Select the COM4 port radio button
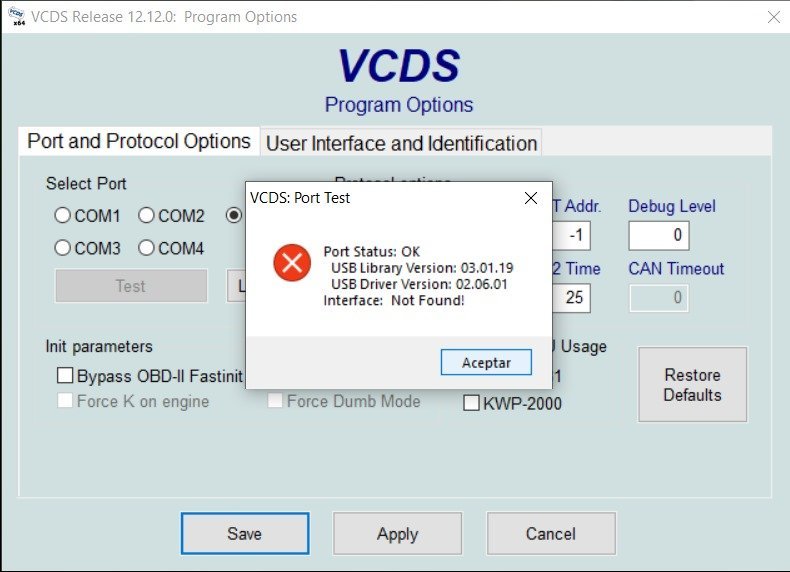Viewport: 790px width, 572px height. [x=146, y=248]
